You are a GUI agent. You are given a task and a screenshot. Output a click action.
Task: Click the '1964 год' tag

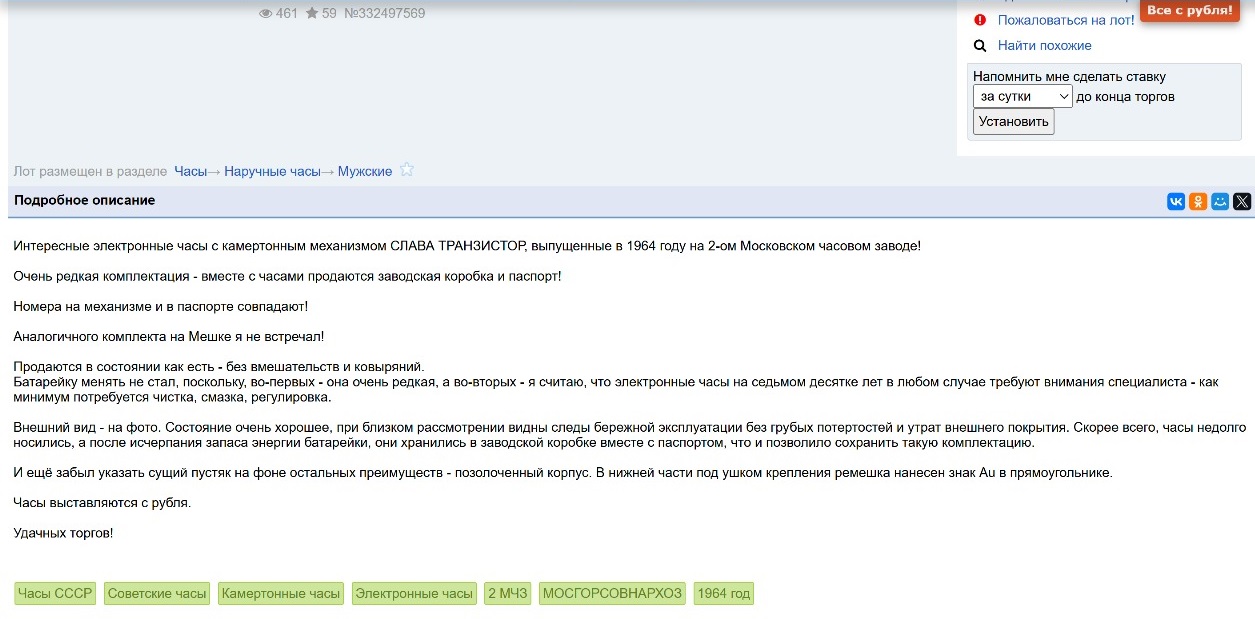point(723,594)
